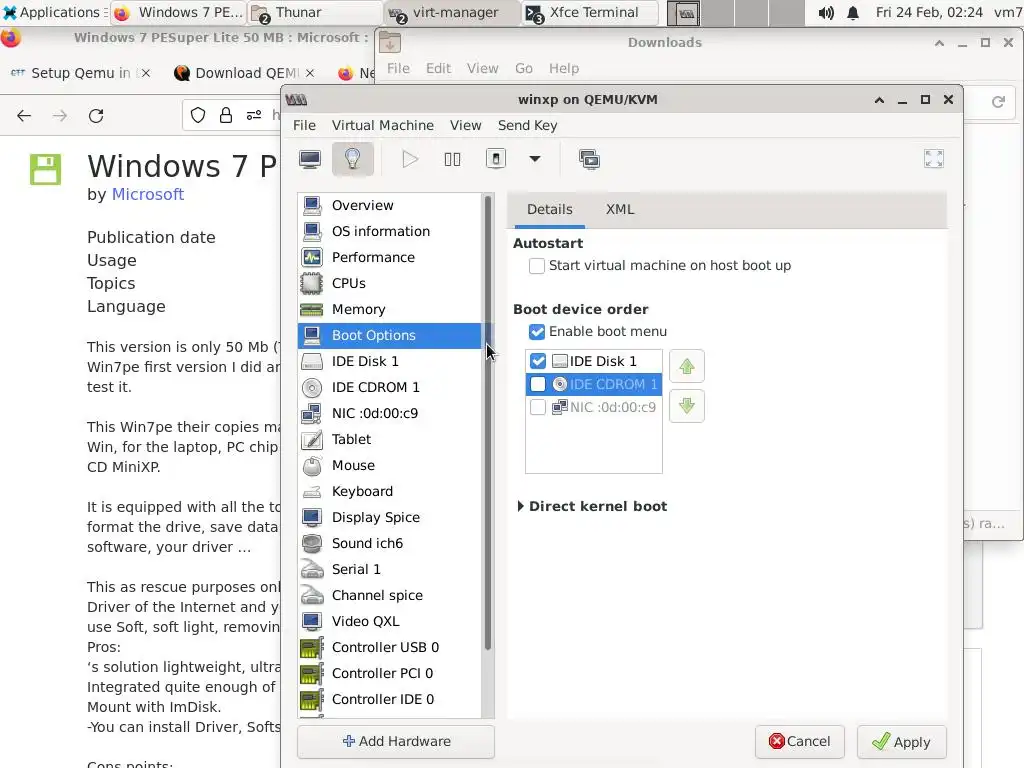The width and height of the screenshot is (1024, 768).
Task: Open shutdown options dropdown arrow
Action: 535,159
